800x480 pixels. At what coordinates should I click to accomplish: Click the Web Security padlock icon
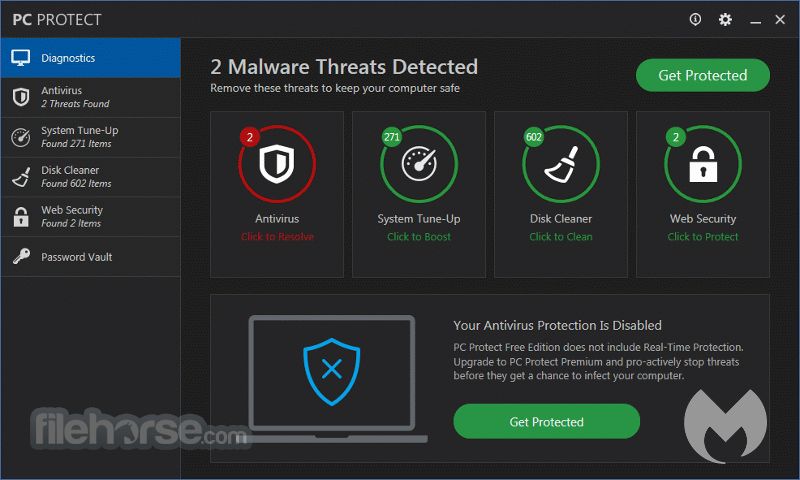click(x=703, y=164)
